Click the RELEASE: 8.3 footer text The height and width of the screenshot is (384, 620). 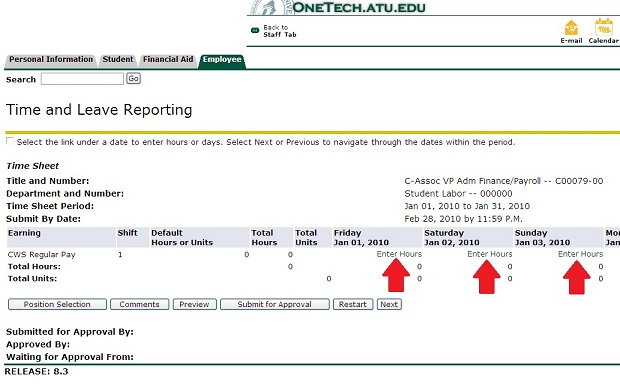point(36,372)
